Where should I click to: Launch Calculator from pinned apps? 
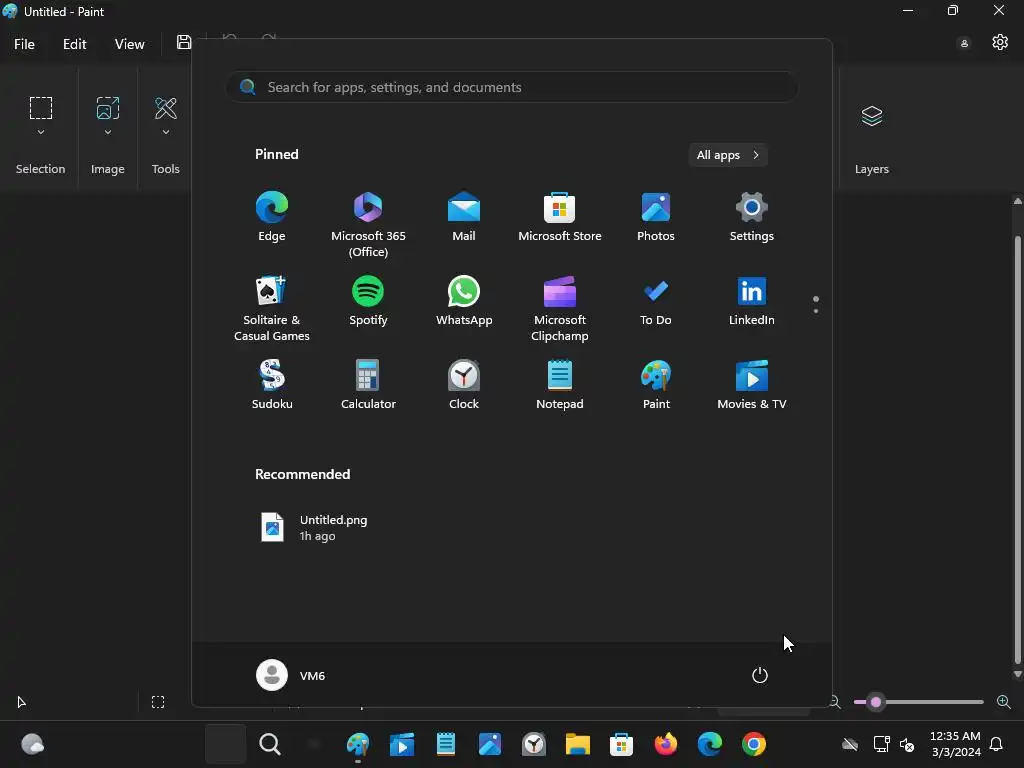[x=368, y=385]
